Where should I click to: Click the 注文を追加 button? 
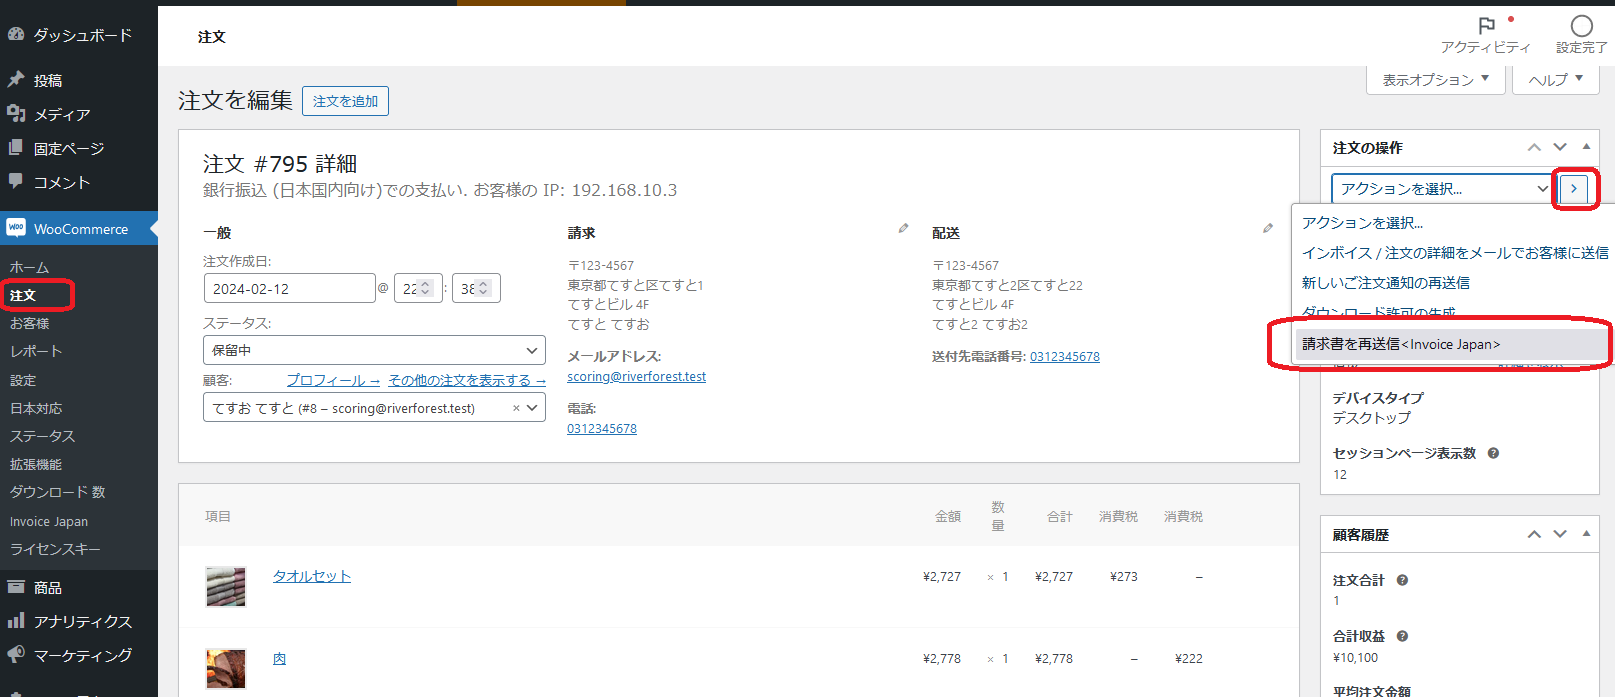point(345,101)
